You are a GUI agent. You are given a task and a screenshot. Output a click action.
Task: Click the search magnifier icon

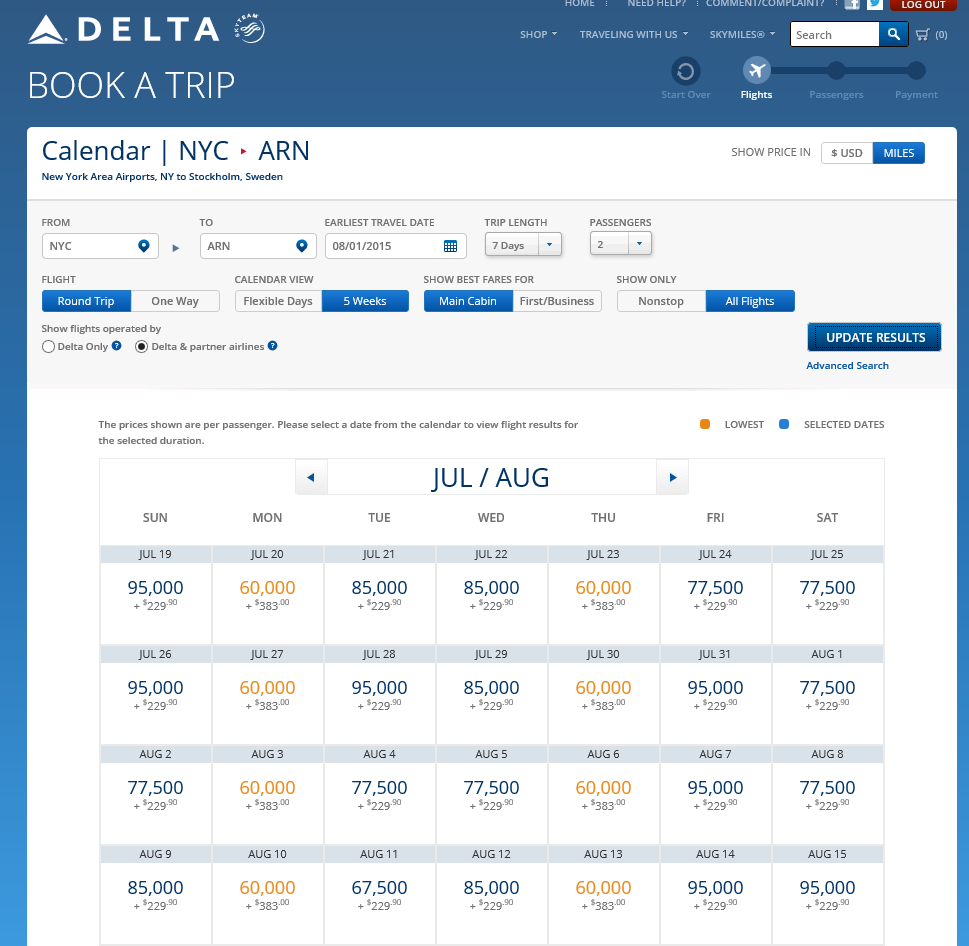[x=893, y=35]
